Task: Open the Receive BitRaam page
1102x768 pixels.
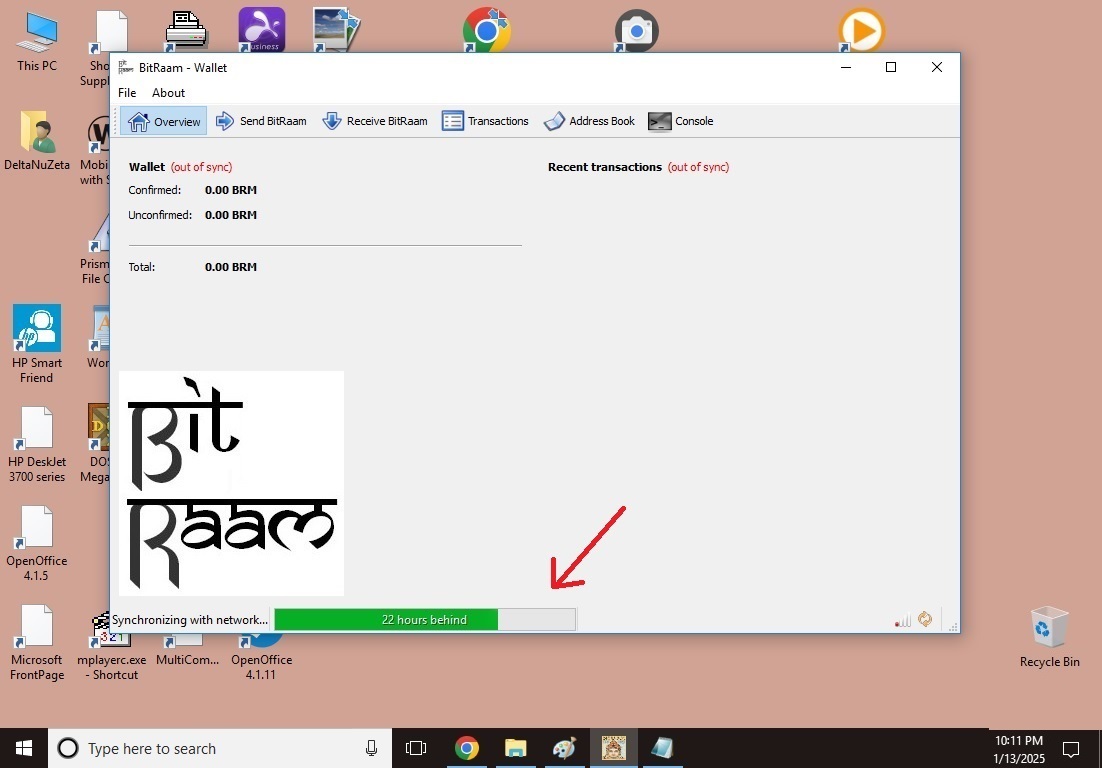Action: (x=375, y=121)
